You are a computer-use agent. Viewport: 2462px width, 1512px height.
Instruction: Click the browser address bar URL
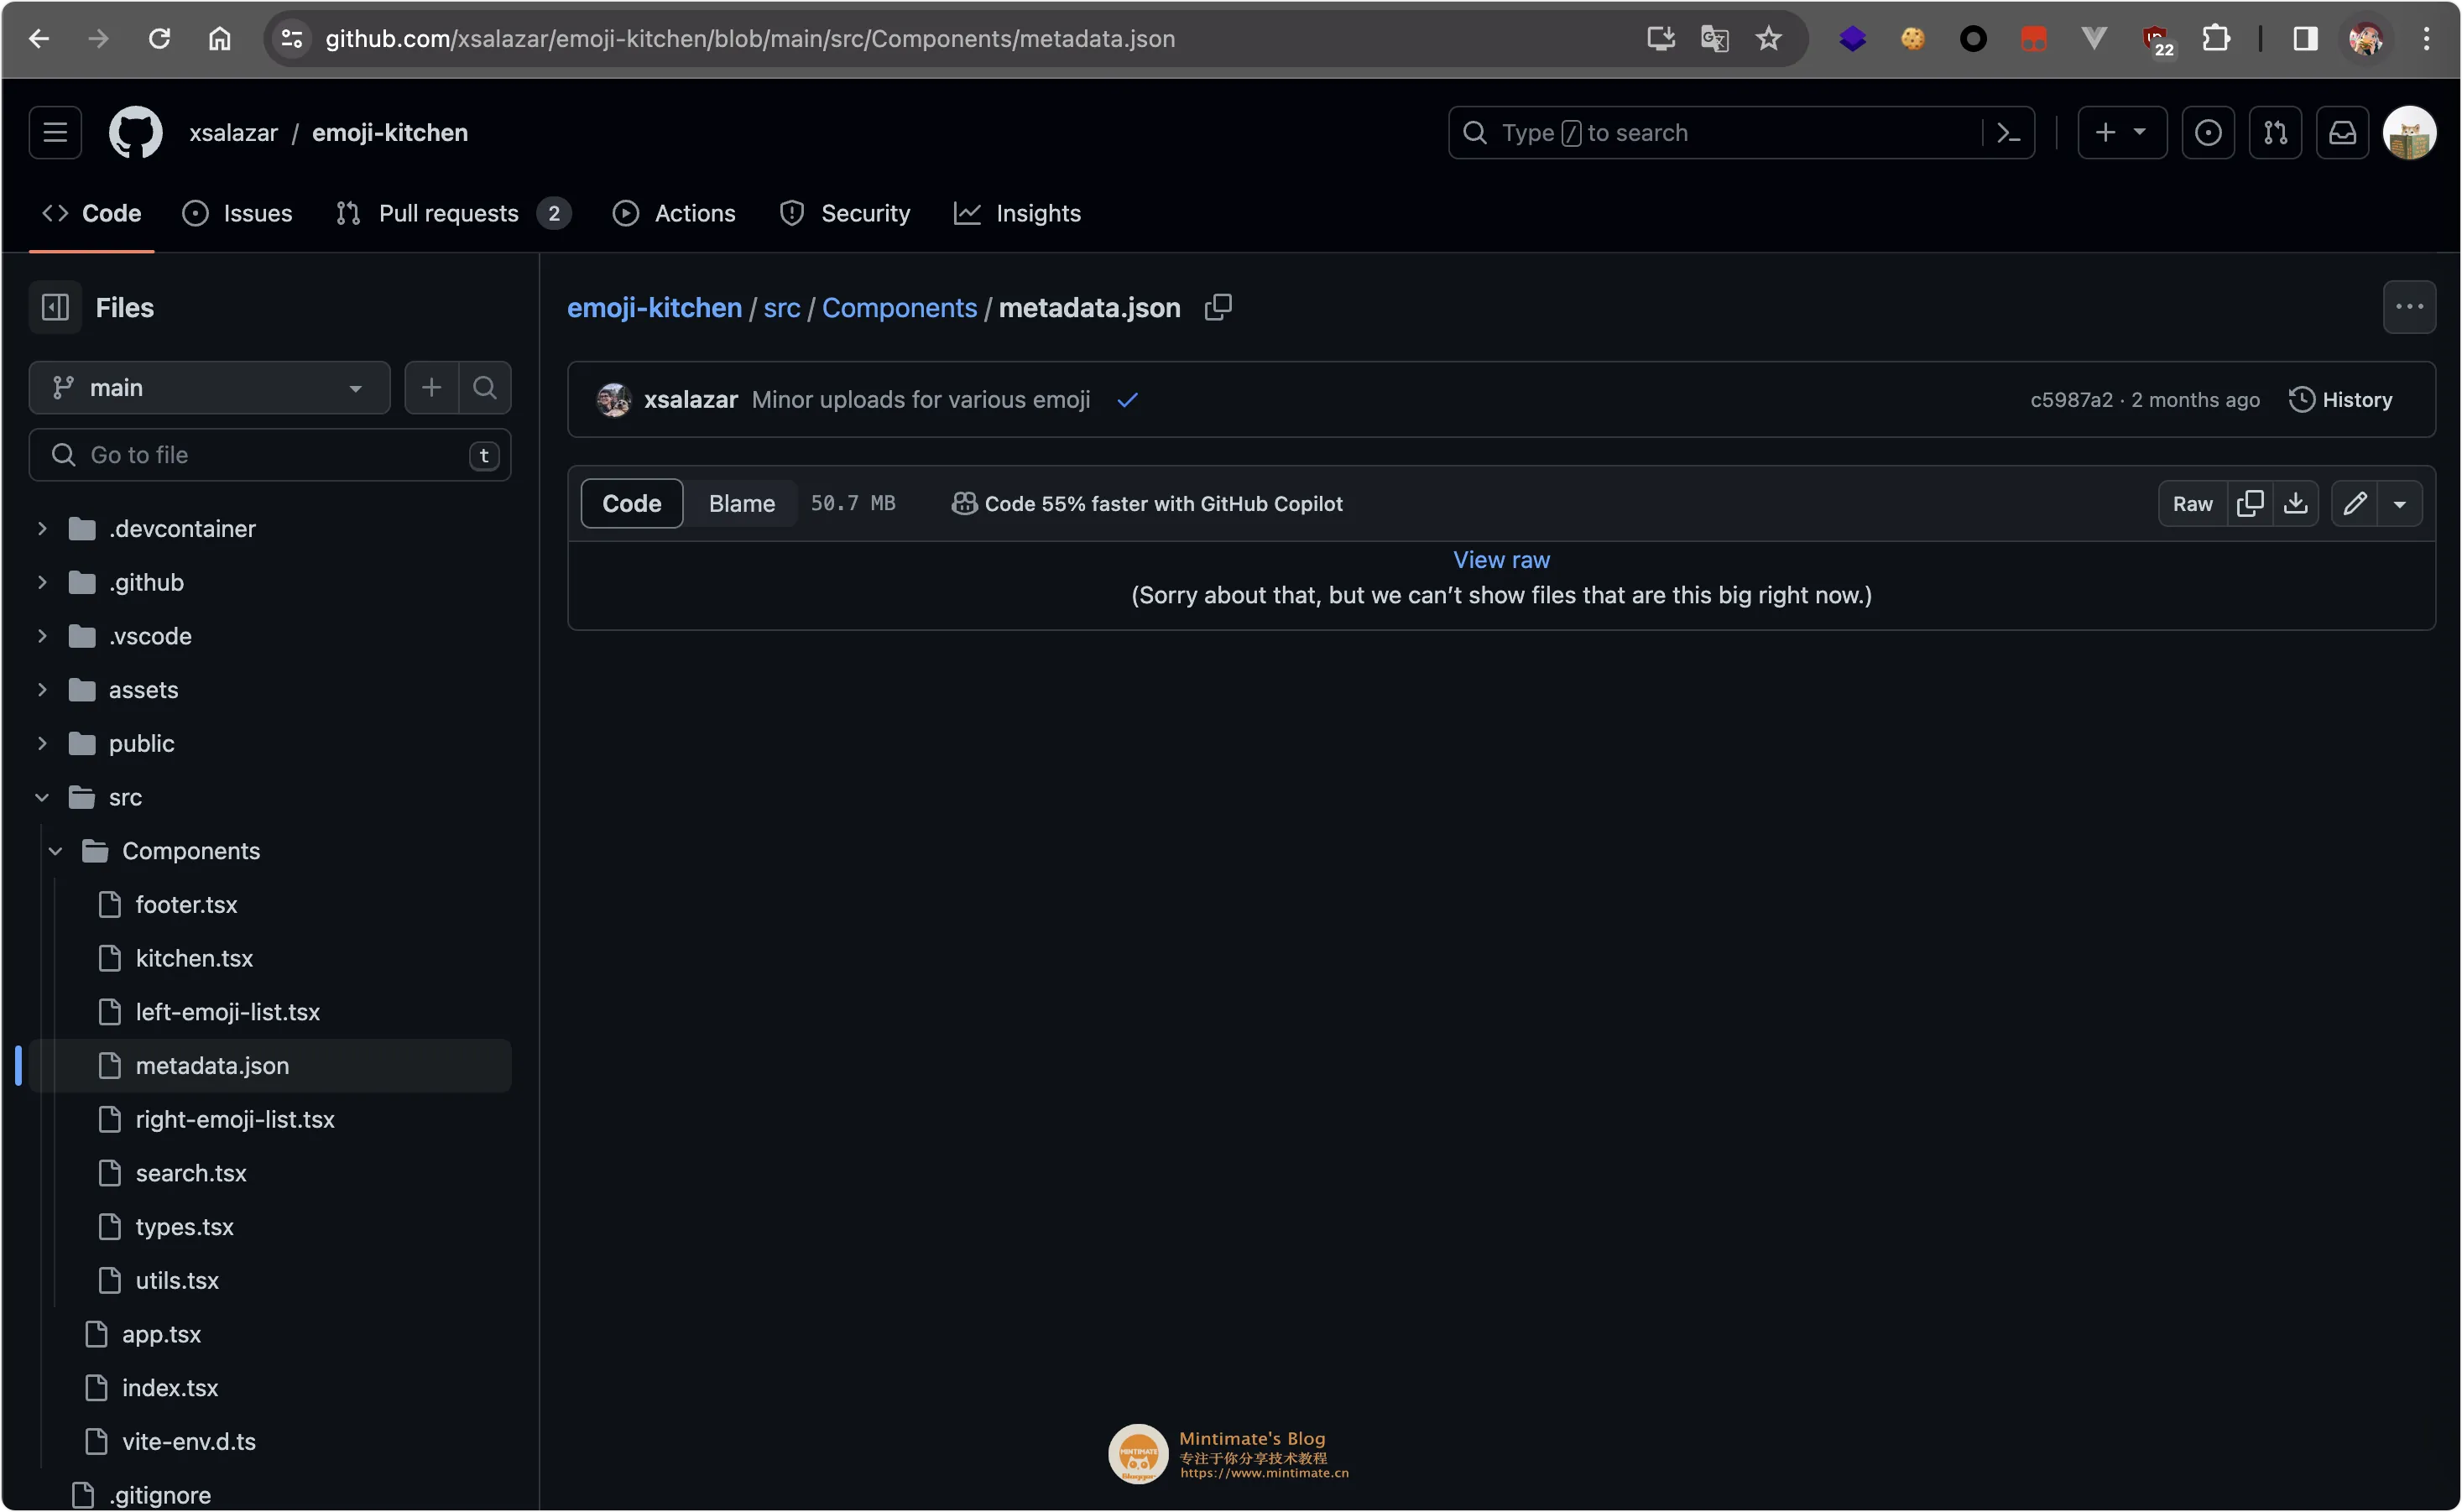pos(750,39)
